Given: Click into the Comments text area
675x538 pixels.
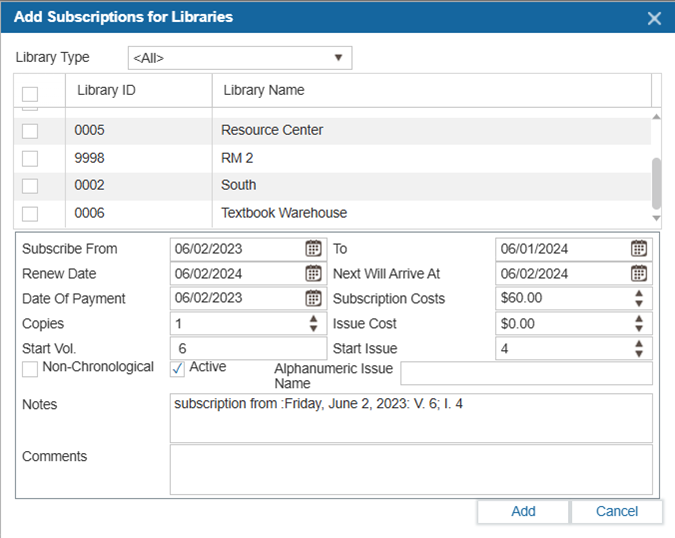Looking at the screenshot, I should pos(410,469).
